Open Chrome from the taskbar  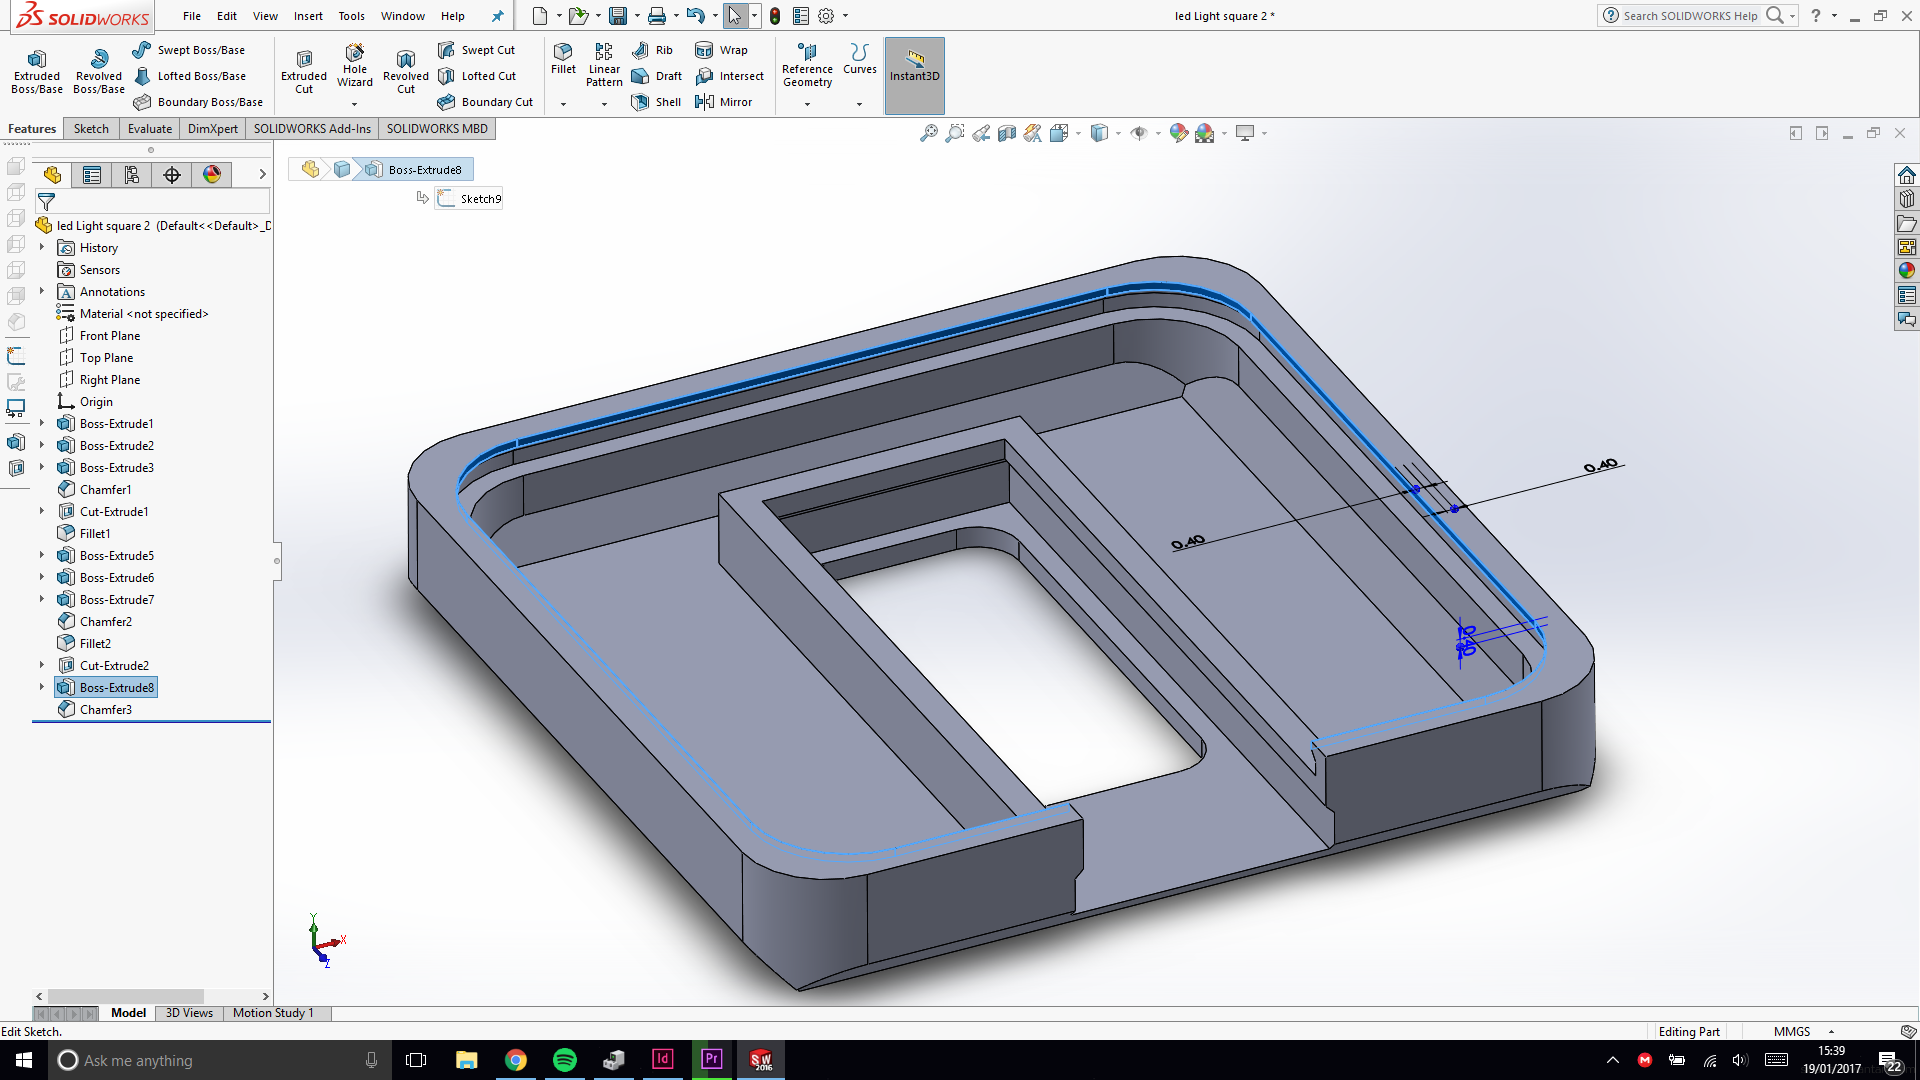pos(516,1060)
